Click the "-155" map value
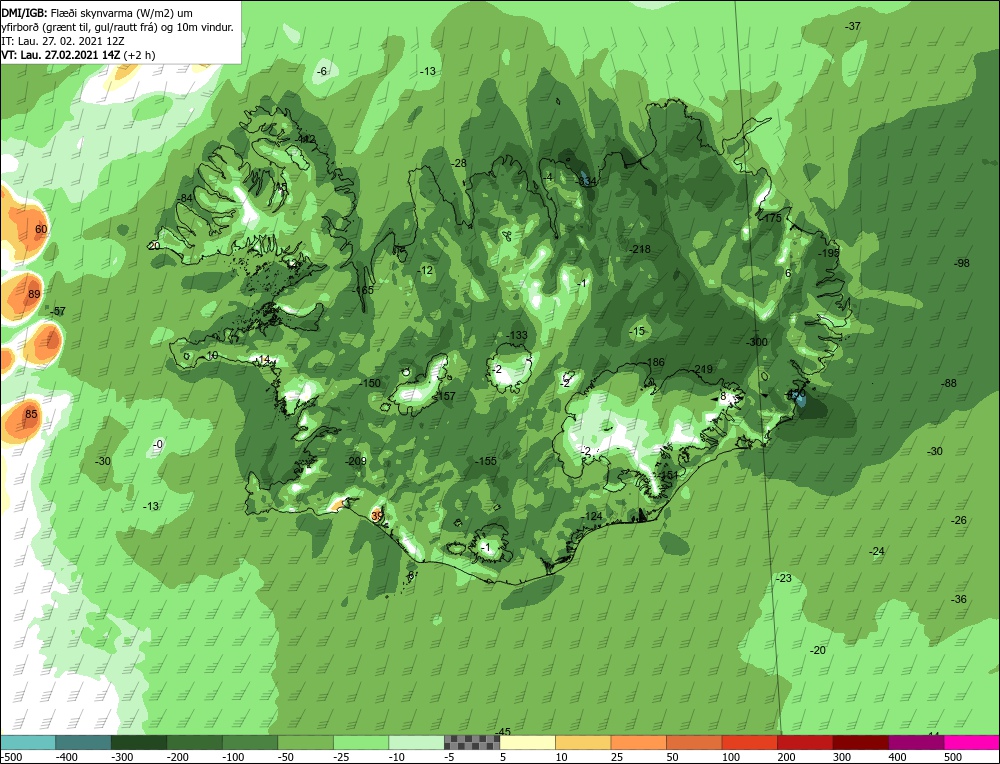 486,462
